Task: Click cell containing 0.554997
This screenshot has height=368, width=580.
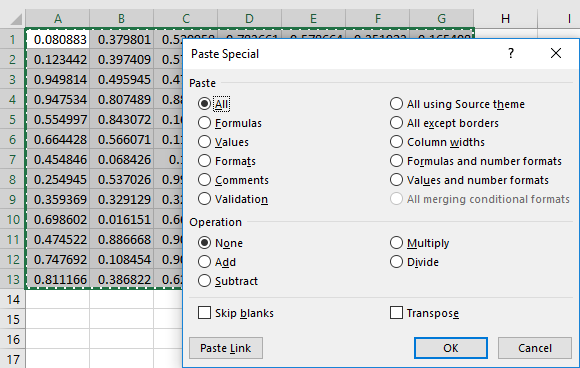Action: pyautogui.click(x=58, y=119)
